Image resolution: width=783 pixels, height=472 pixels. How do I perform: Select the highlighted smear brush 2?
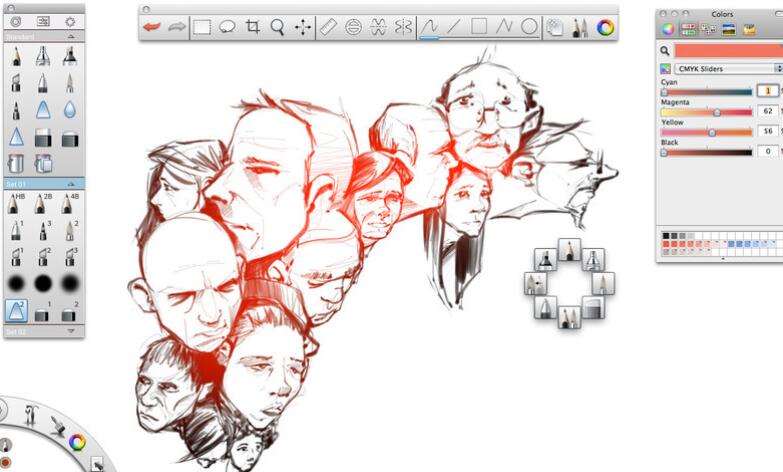click(16, 310)
